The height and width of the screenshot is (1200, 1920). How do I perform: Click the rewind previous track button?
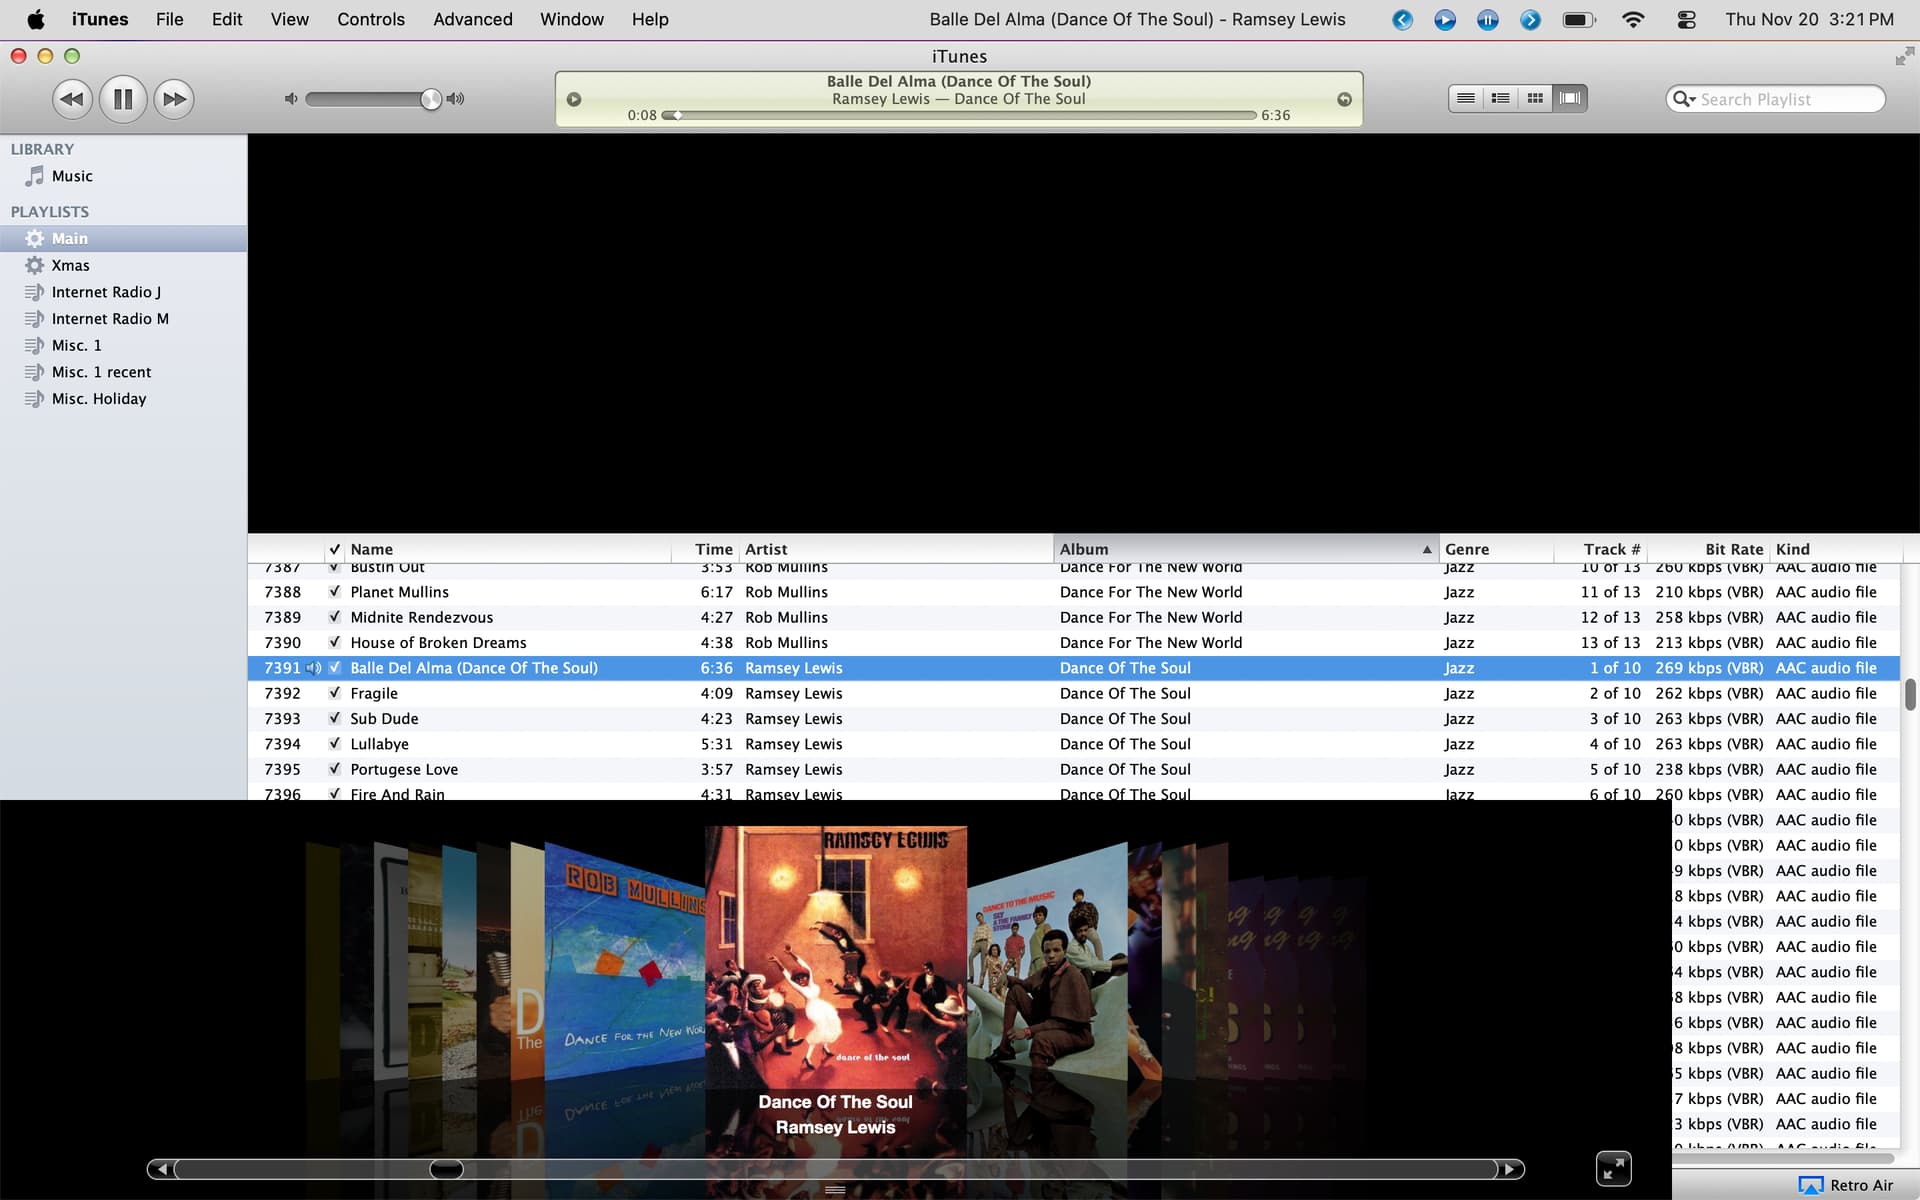point(72,99)
